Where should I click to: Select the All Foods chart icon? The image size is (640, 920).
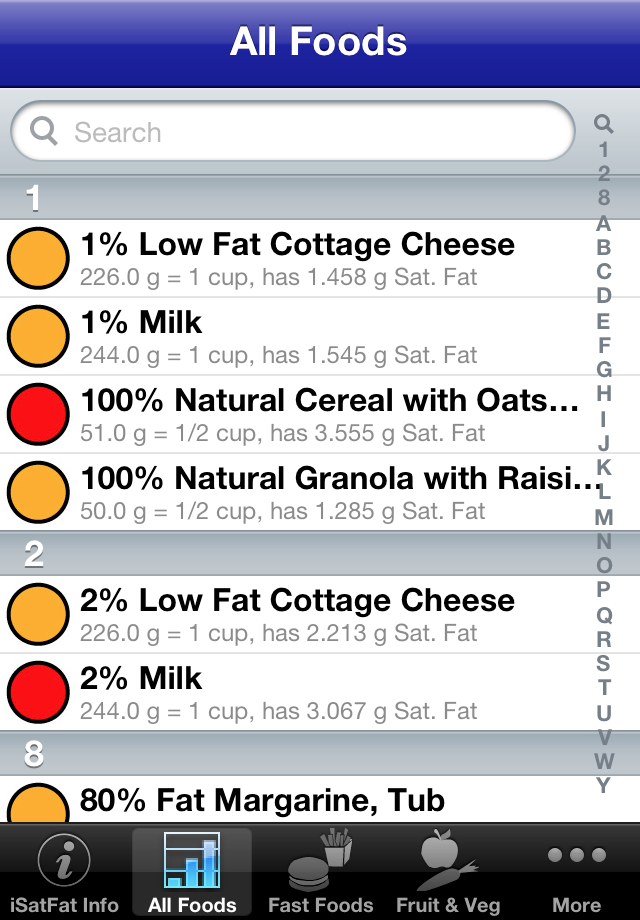(x=192, y=860)
